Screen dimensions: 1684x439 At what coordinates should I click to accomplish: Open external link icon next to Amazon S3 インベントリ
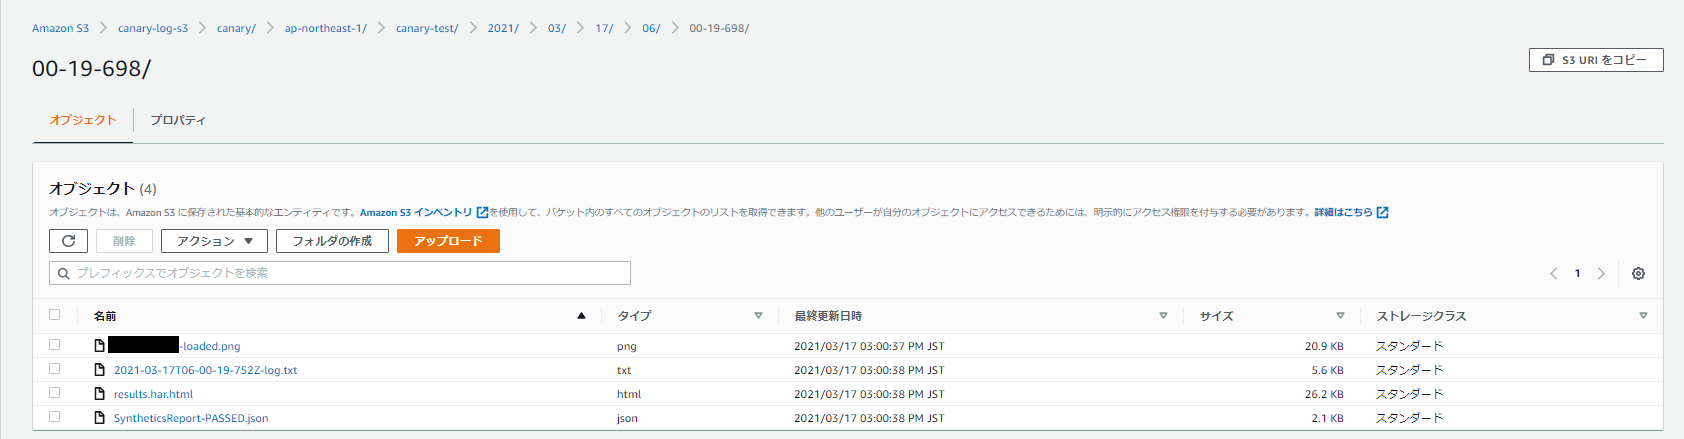(482, 212)
